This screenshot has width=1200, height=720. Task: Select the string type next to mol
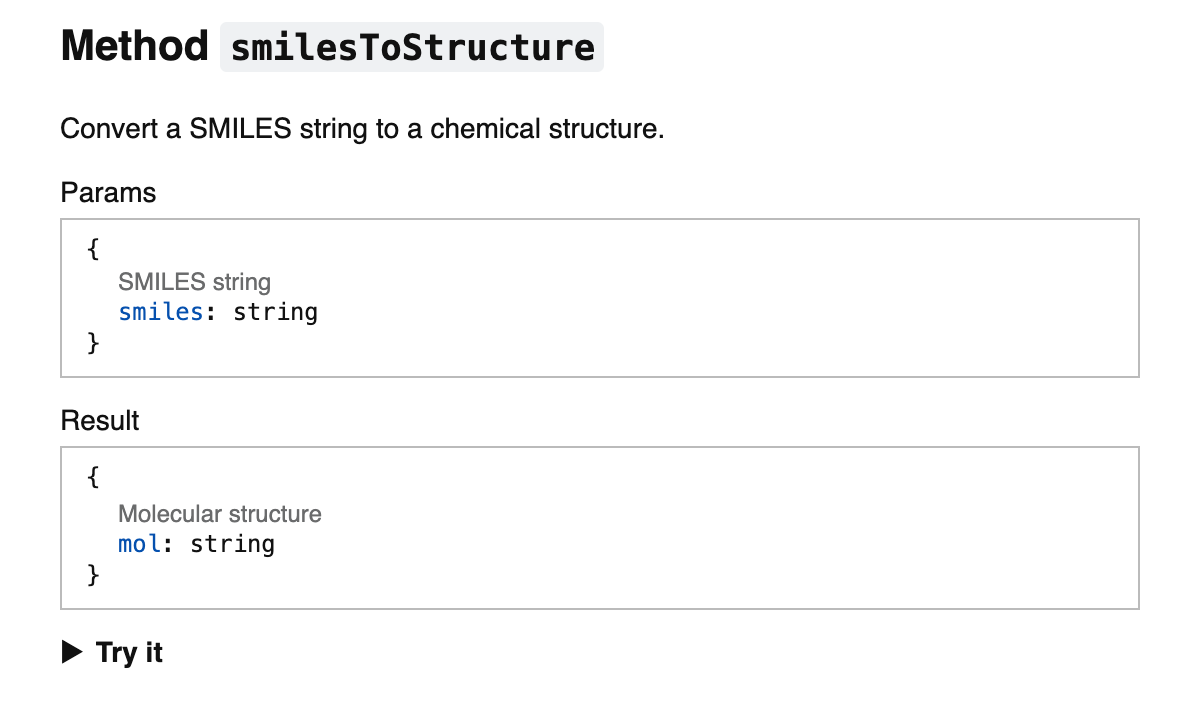click(x=232, y=544)
